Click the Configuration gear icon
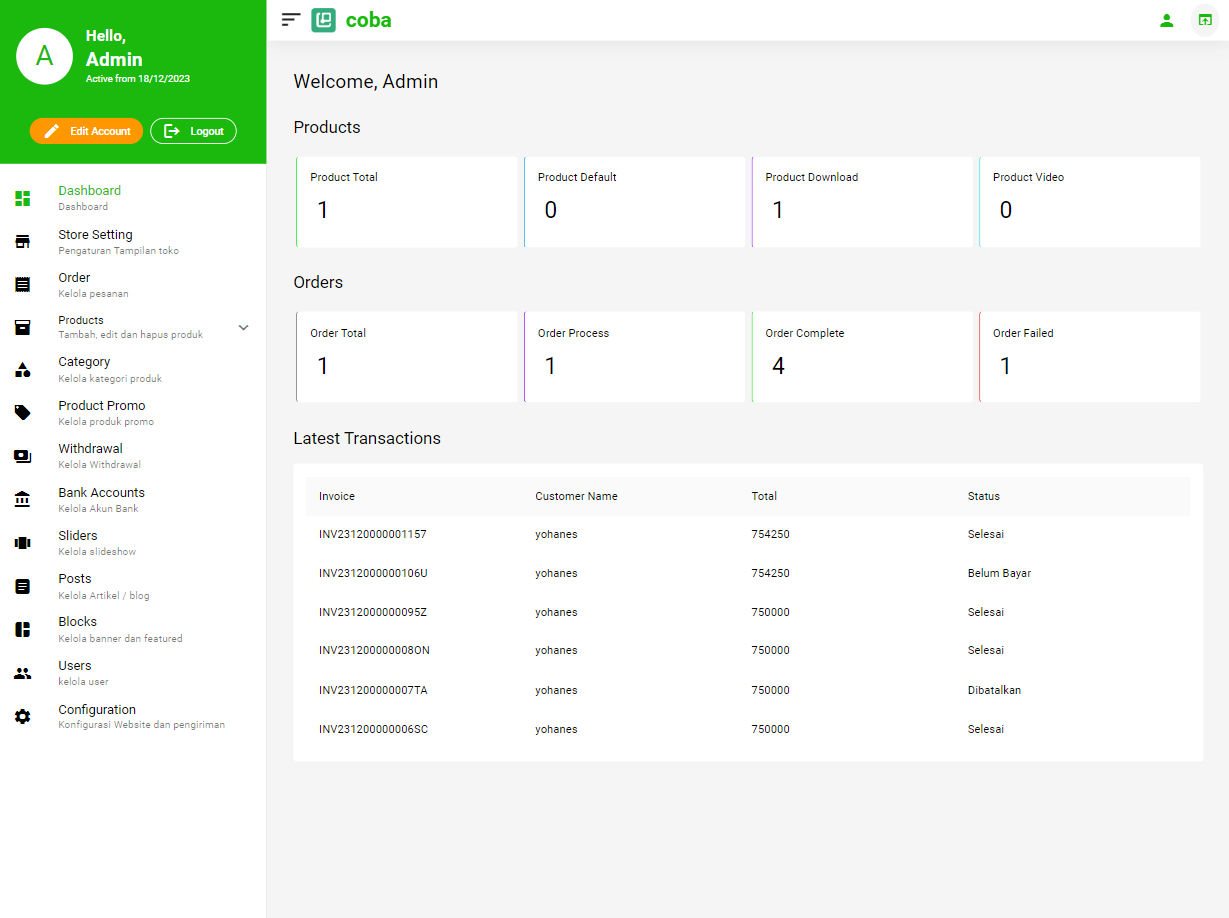This screenshot has height=918, width=1229. pyautogui.click(x=22, y=716)
